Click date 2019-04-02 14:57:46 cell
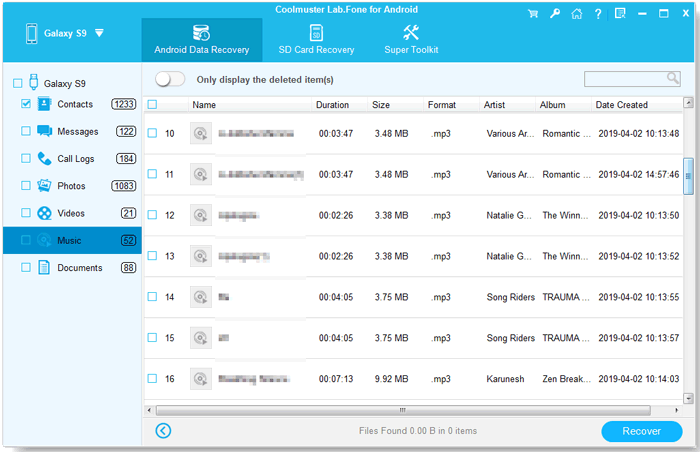 click(x=639, y=174)
